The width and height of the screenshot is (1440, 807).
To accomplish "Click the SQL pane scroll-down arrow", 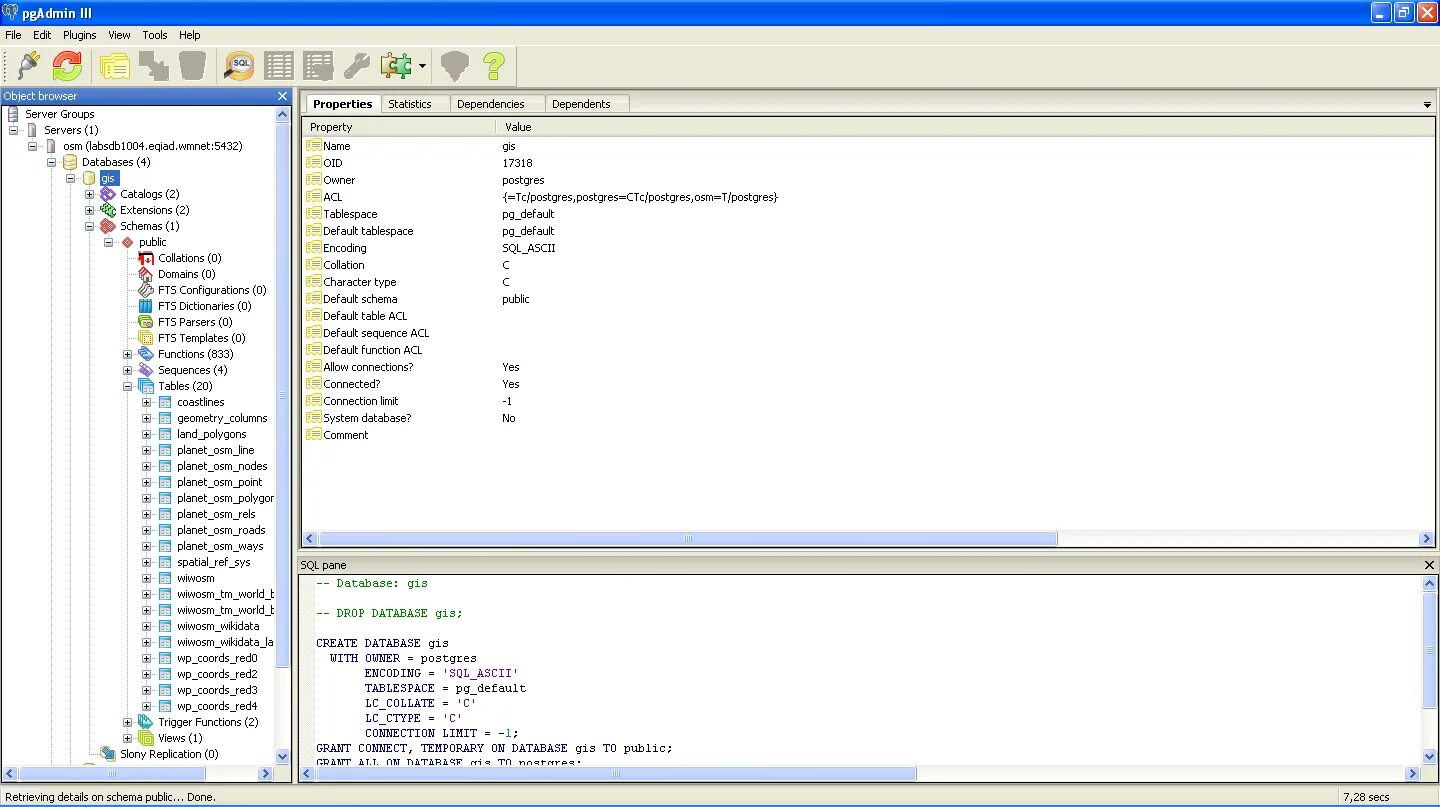I will [1429, 757].
